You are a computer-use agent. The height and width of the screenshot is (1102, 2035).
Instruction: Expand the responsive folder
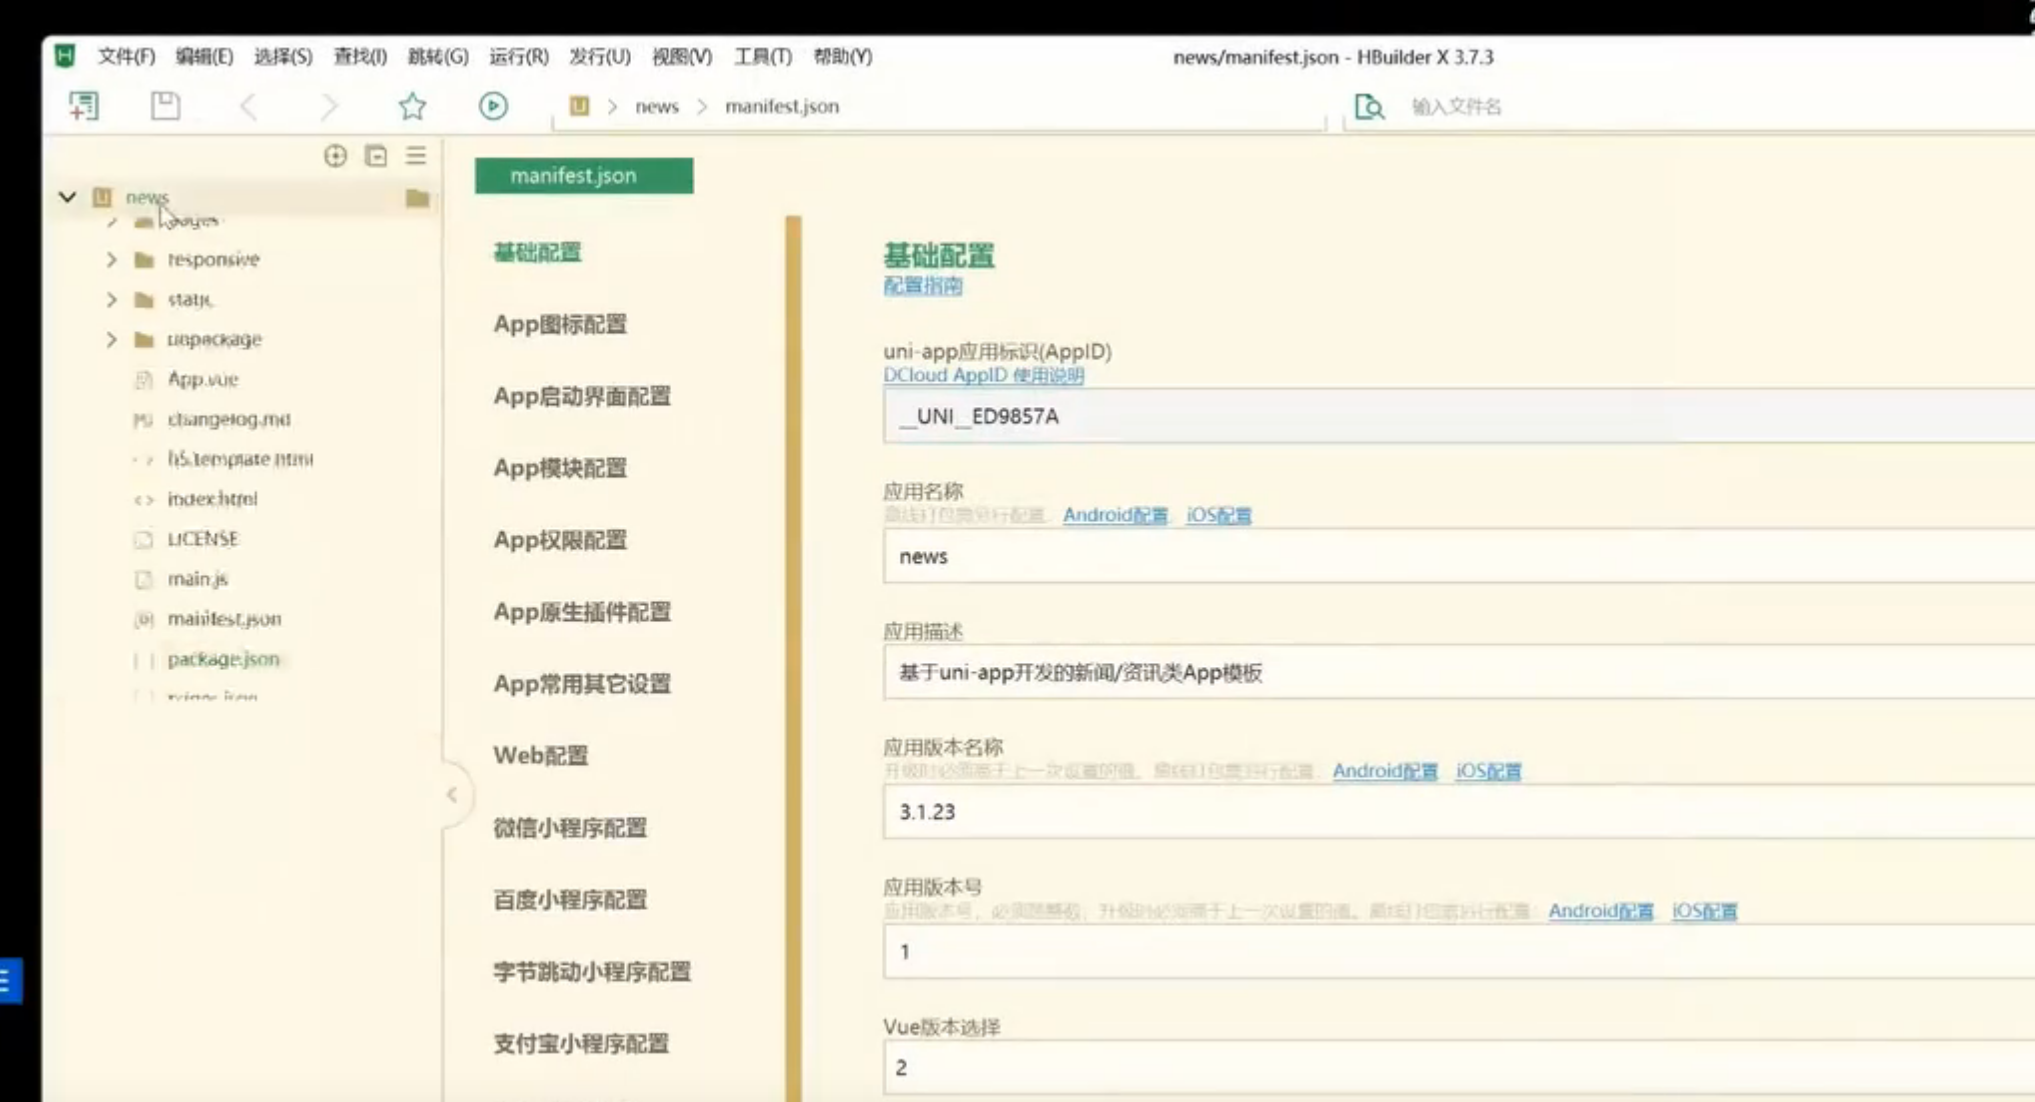point(111,259)
